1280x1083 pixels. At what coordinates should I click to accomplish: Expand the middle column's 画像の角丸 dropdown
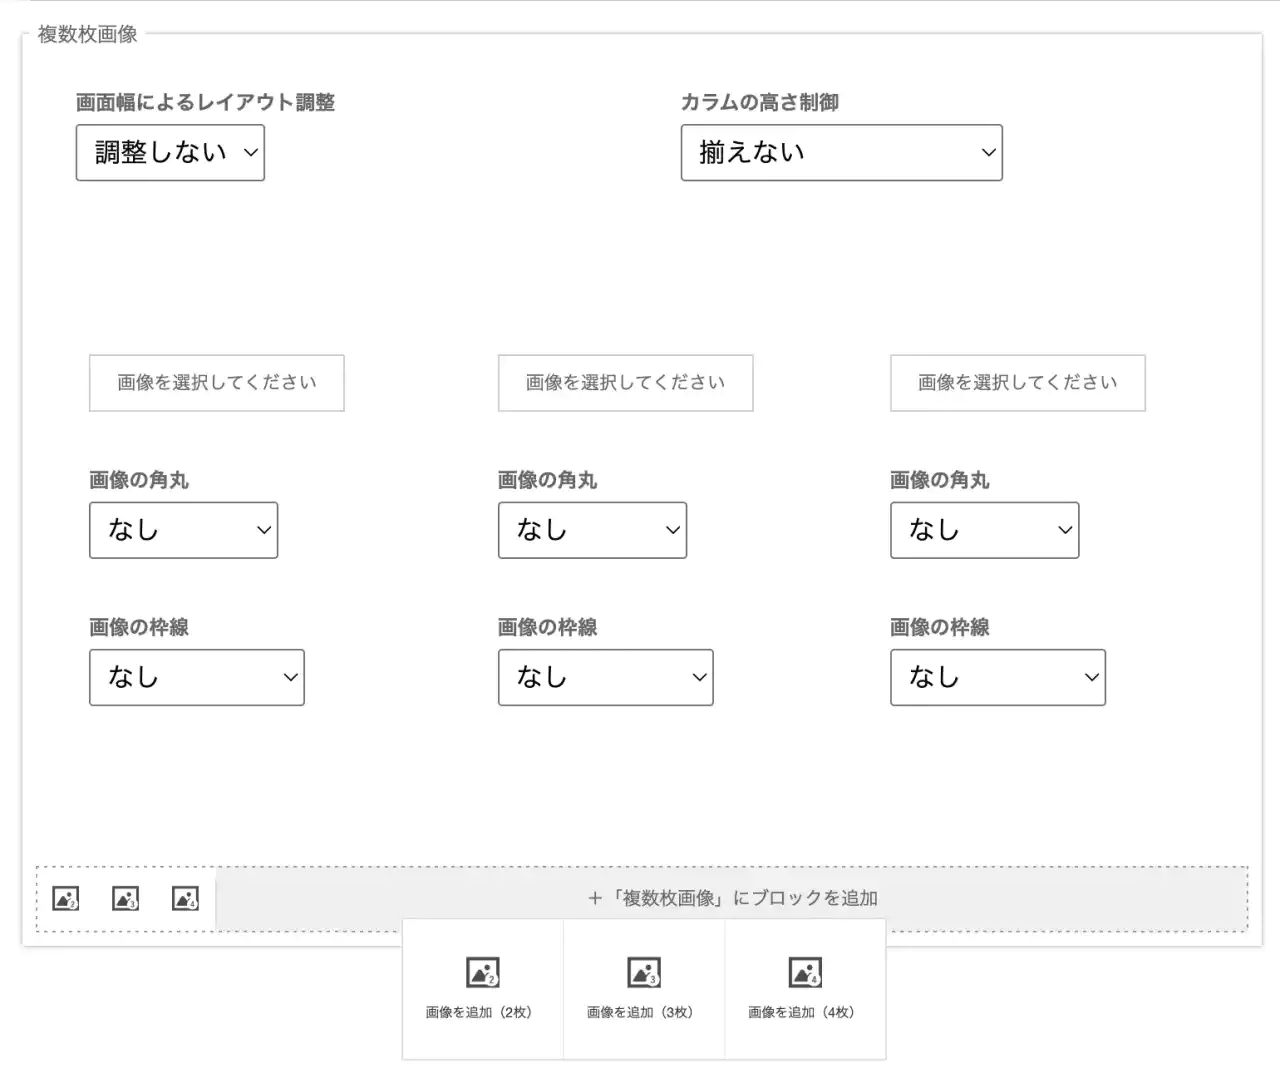592,530
